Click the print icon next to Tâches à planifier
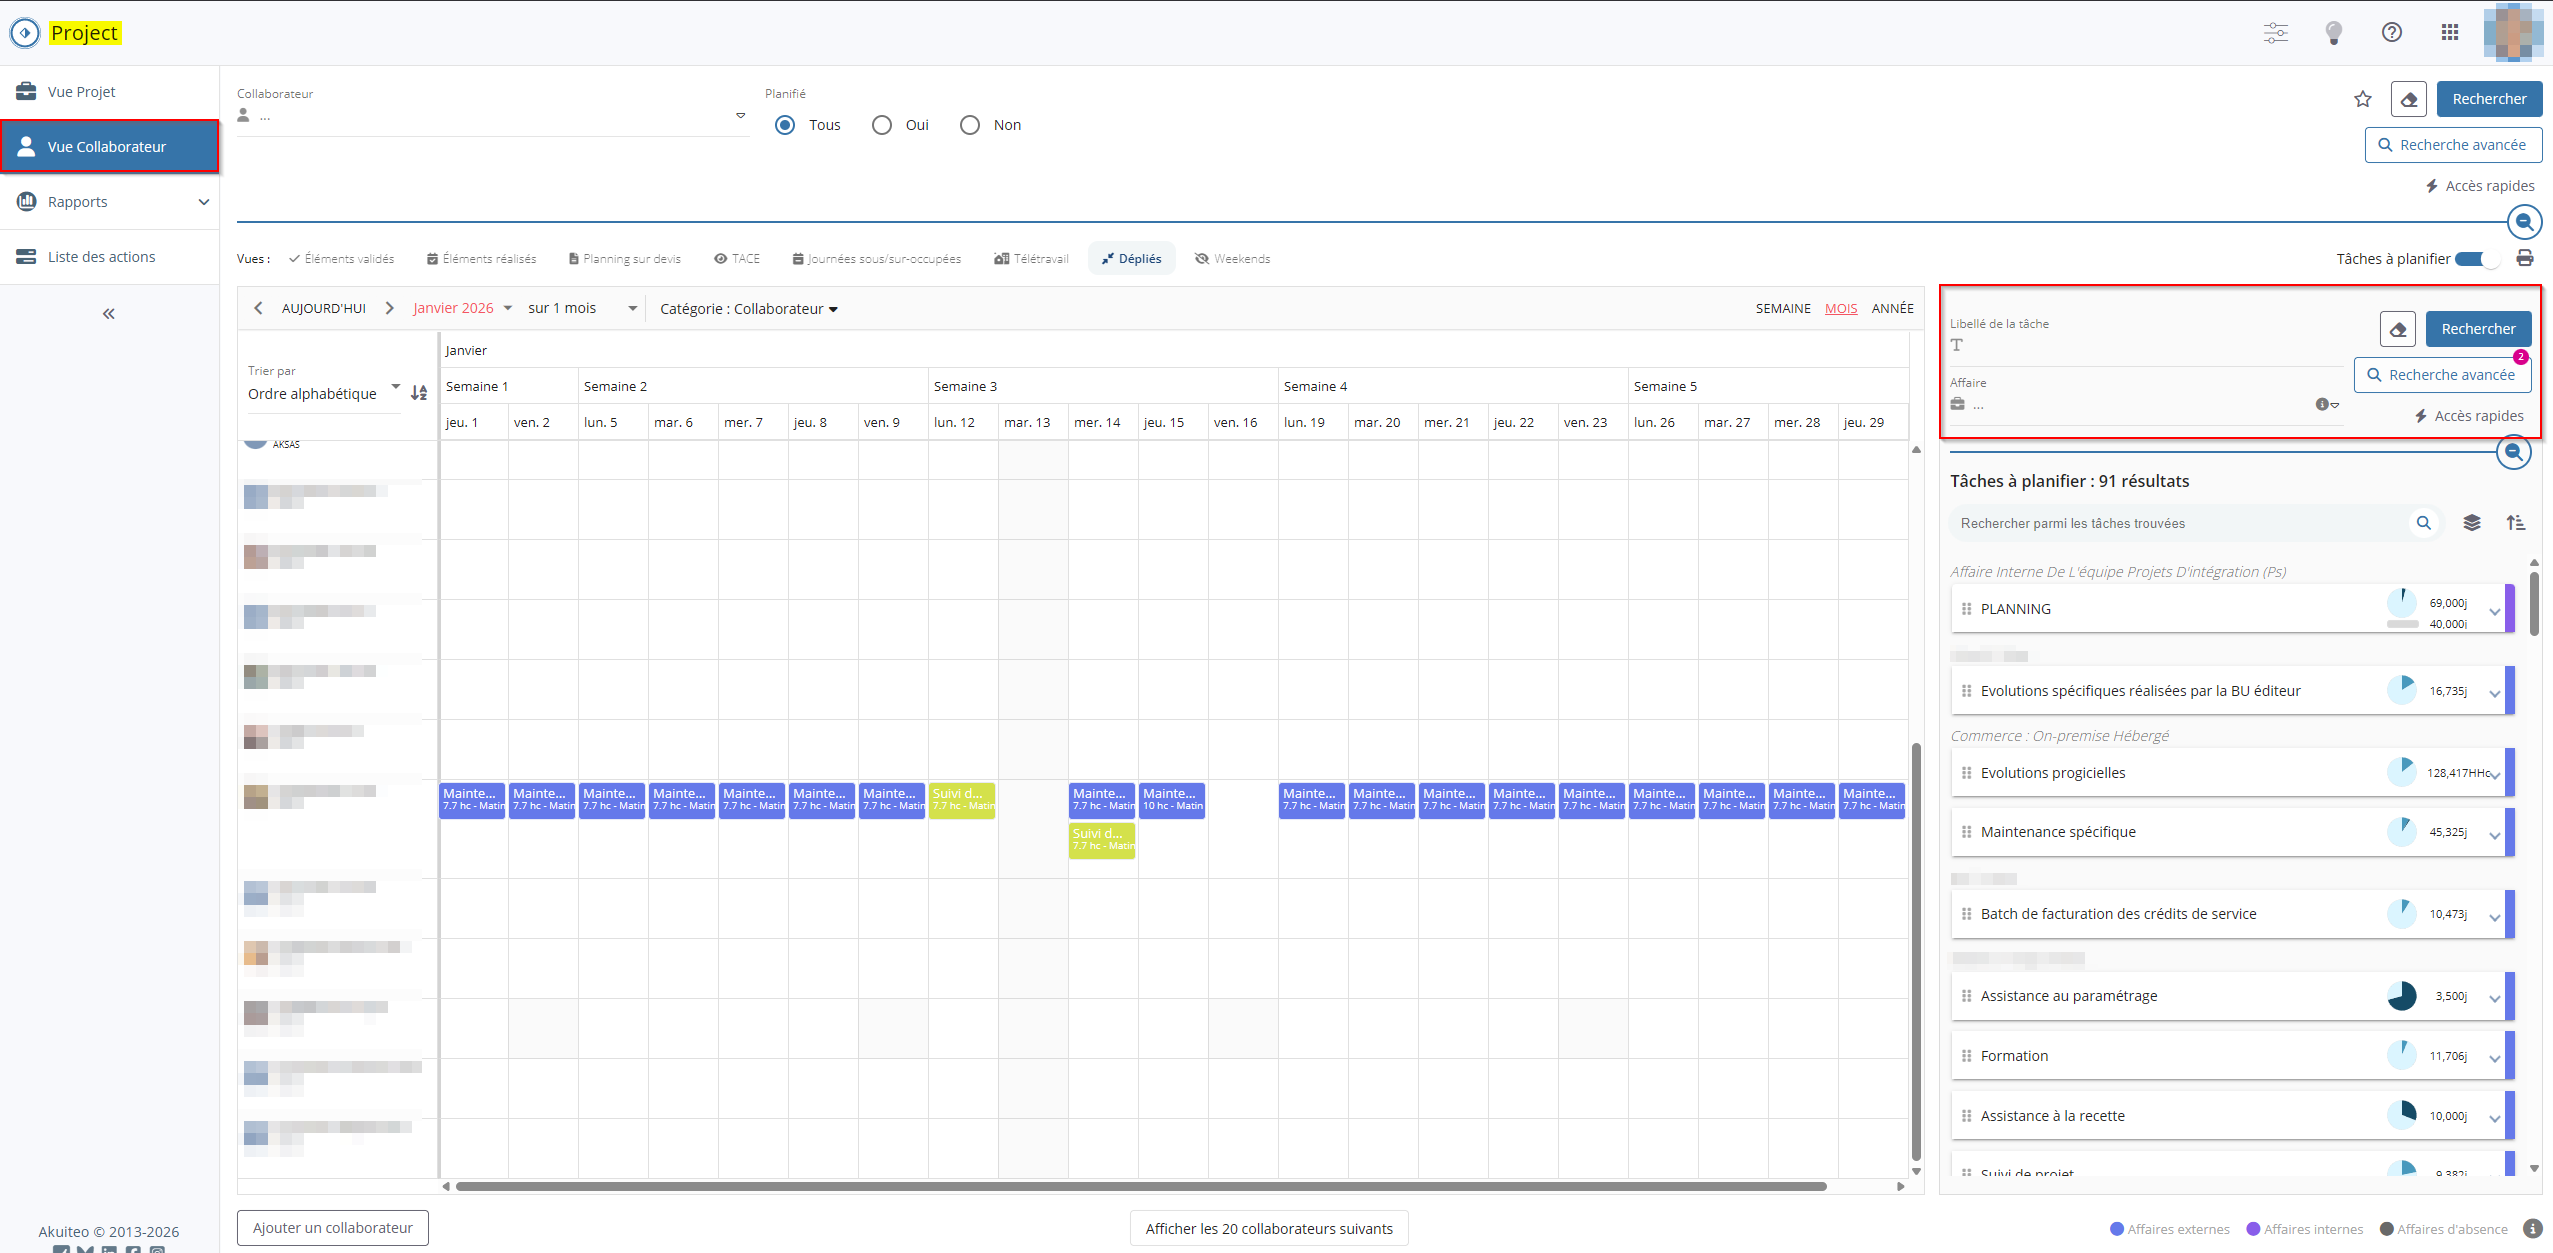Image resolution: width=2553 pixels, height=1253 pixels. [x=2524, y=259]
